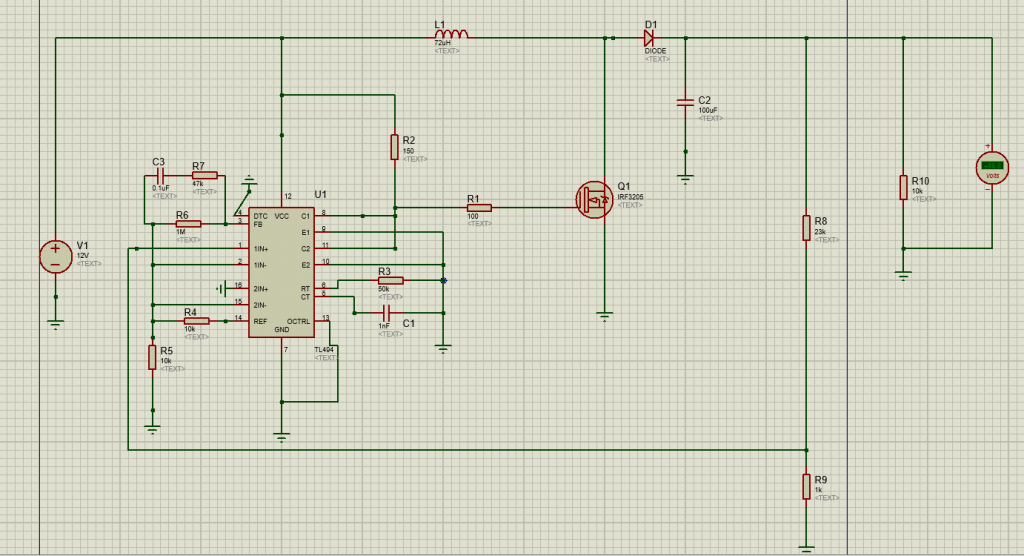1024x556 pixels.
Task: Select resistor R8 symbol
Action: point(807,228)
